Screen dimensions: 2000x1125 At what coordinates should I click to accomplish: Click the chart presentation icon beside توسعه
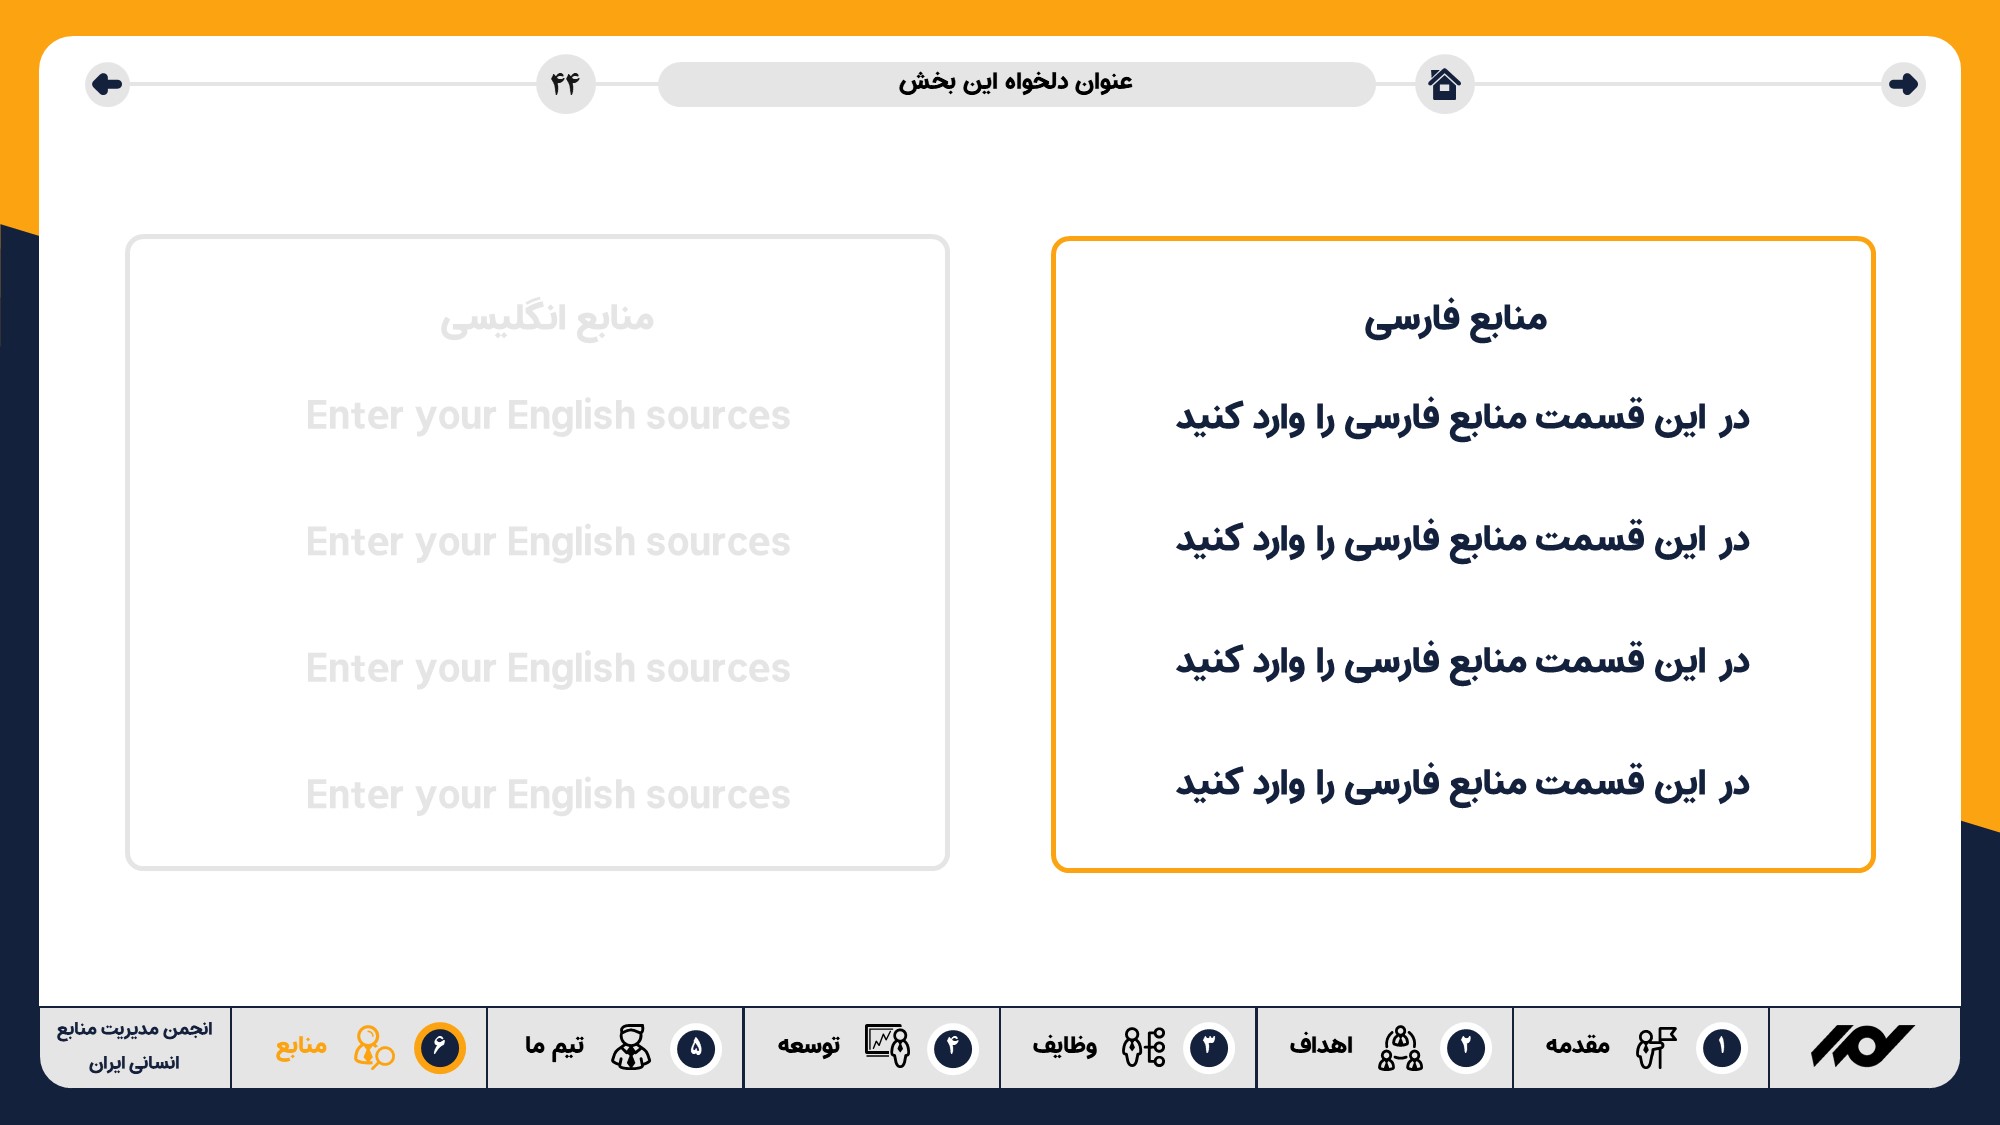tap(887, 1047)
